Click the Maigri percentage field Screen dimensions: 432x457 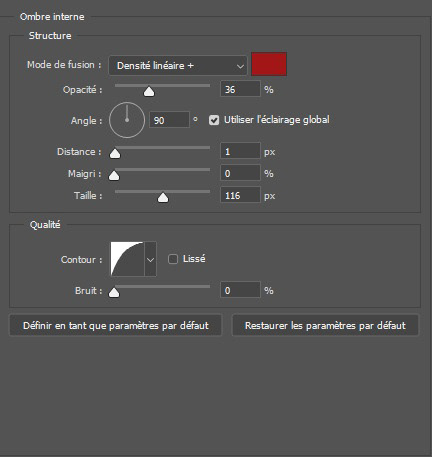tap(240, 173)
